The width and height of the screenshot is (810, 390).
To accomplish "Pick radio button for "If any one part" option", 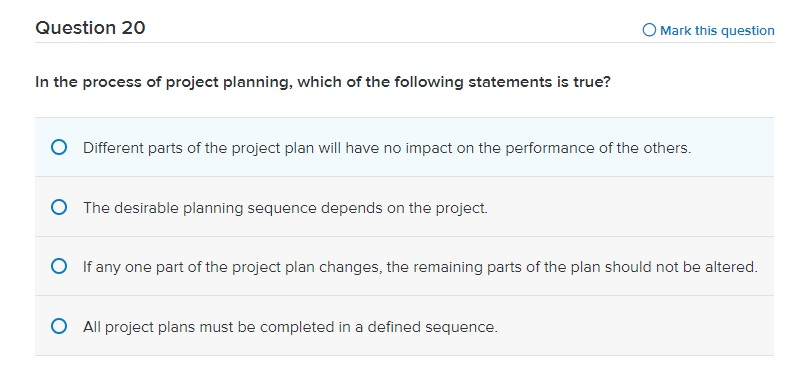I will click(59, 267).
